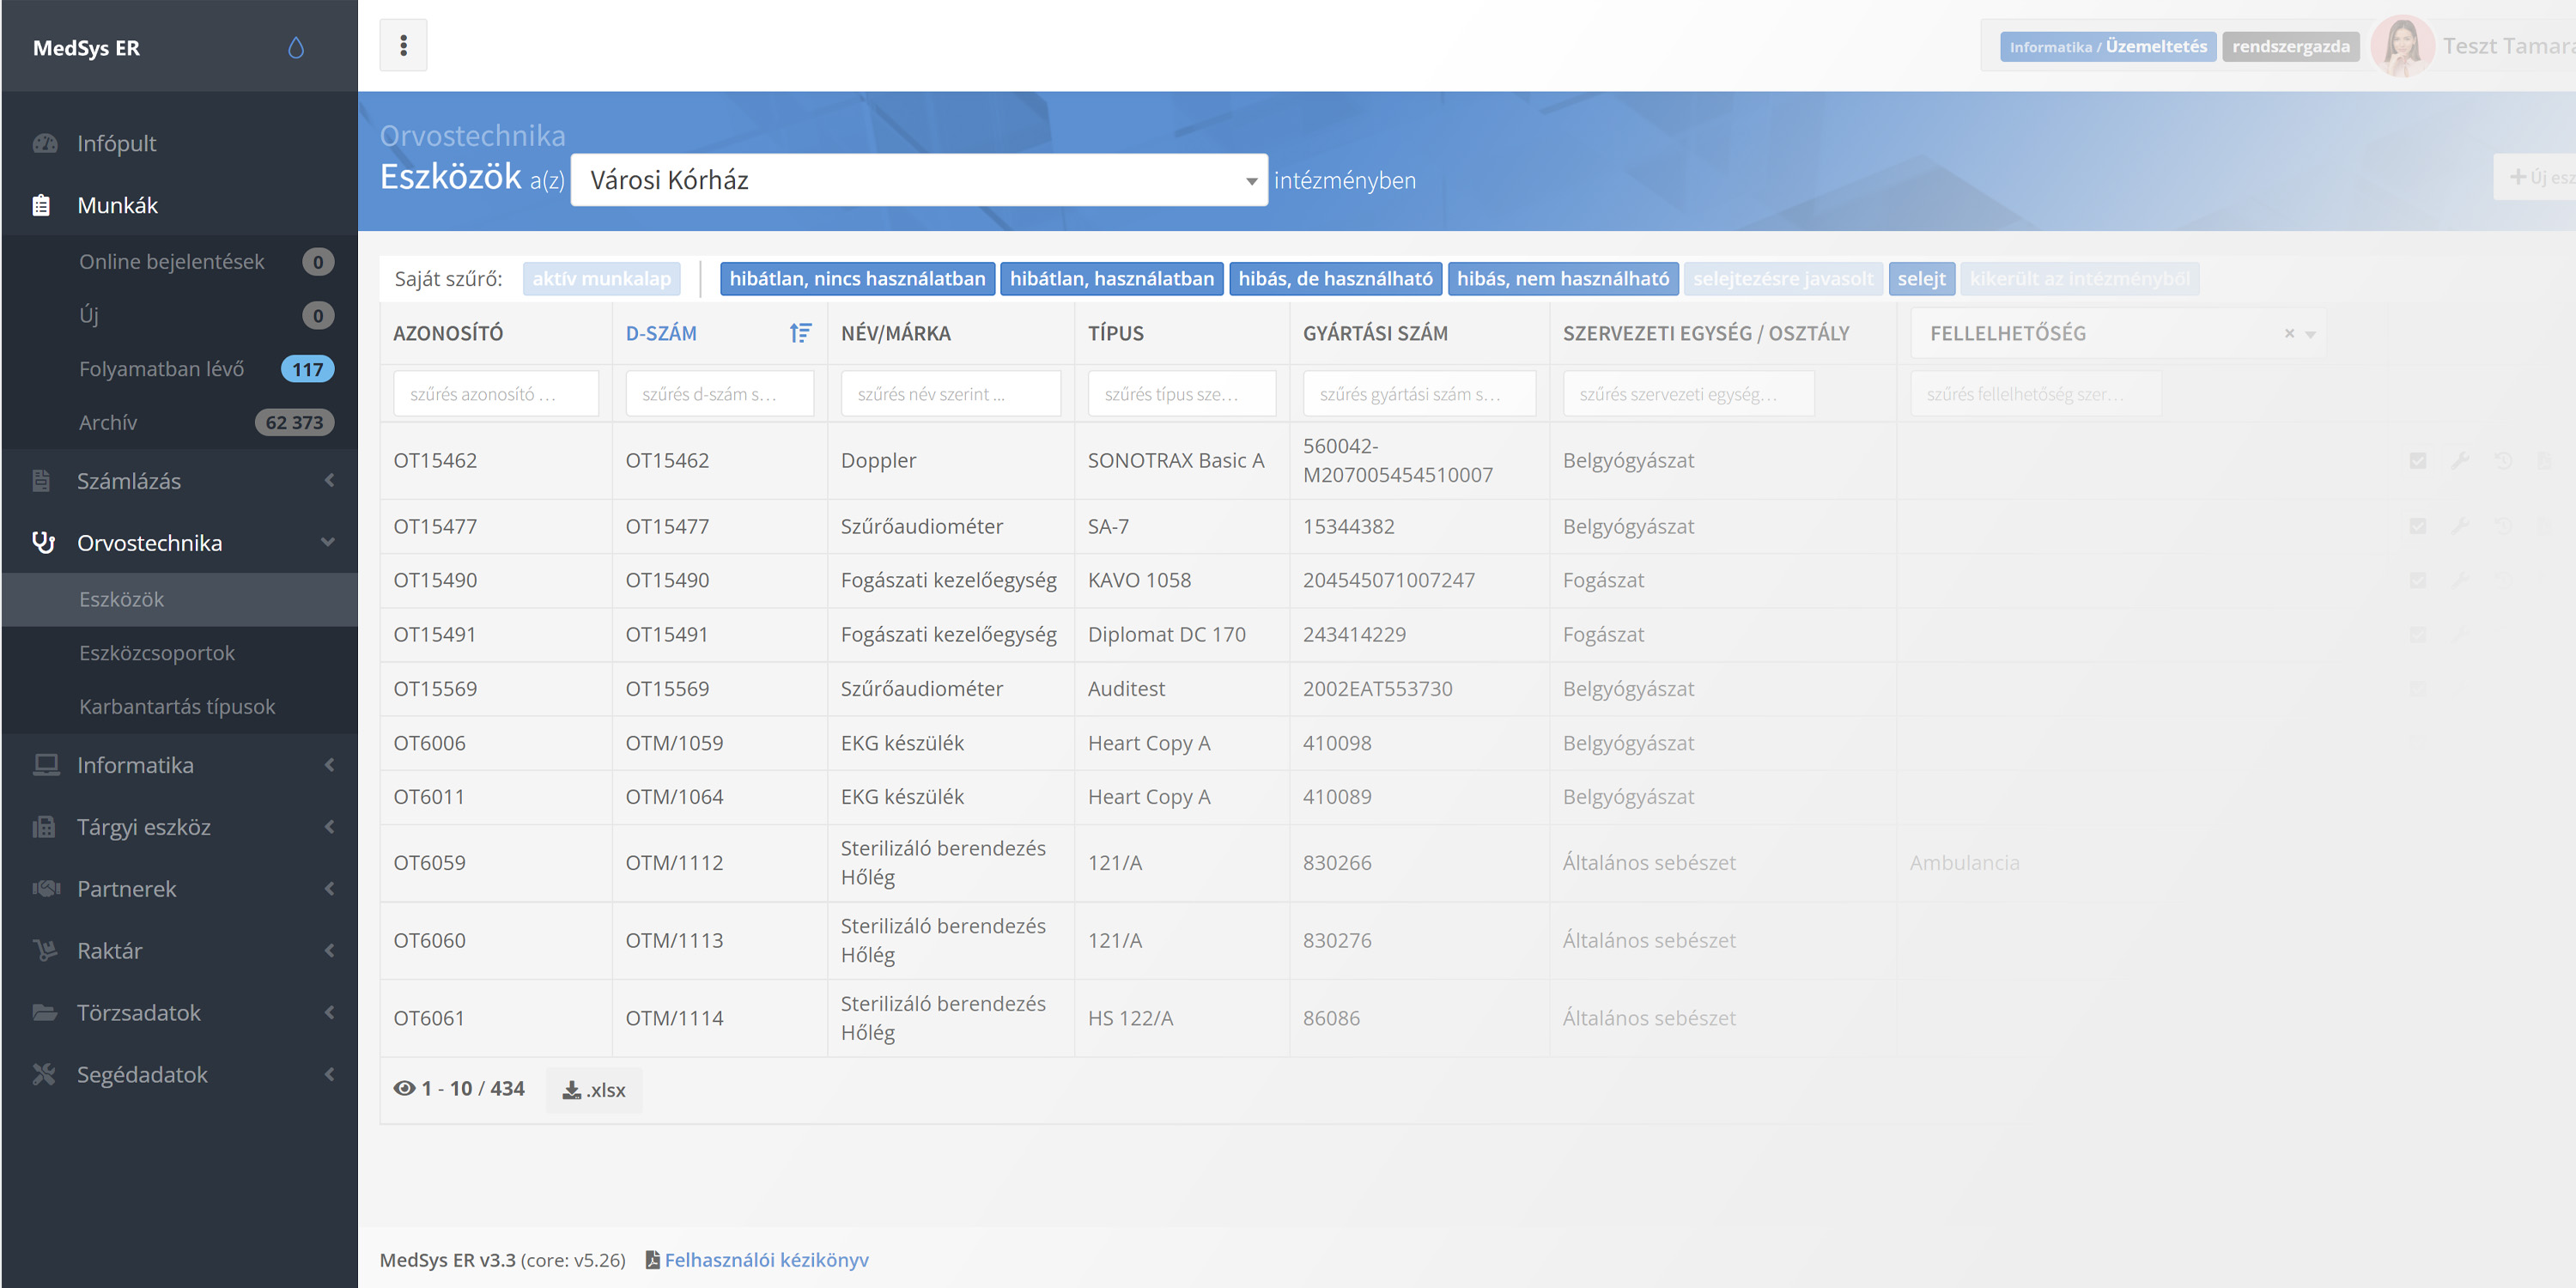
Task: Click the D-SZÁM sort order icon
Action: pyautogui.click(x=800, y=333)
